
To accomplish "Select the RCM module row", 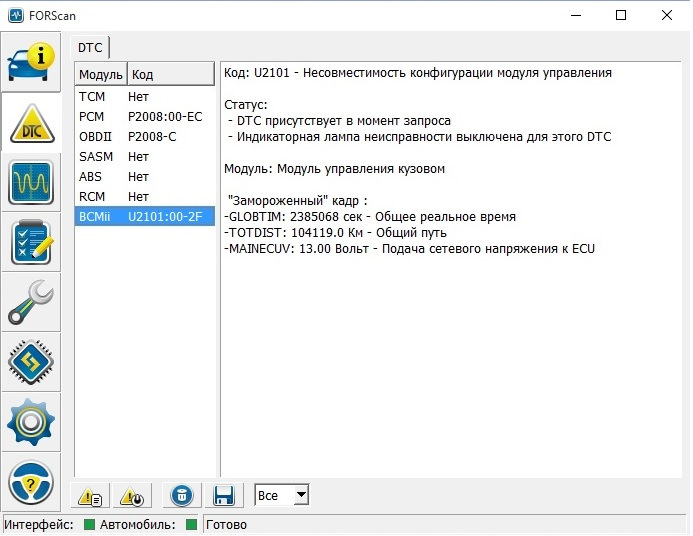I will tap(145, 196).
